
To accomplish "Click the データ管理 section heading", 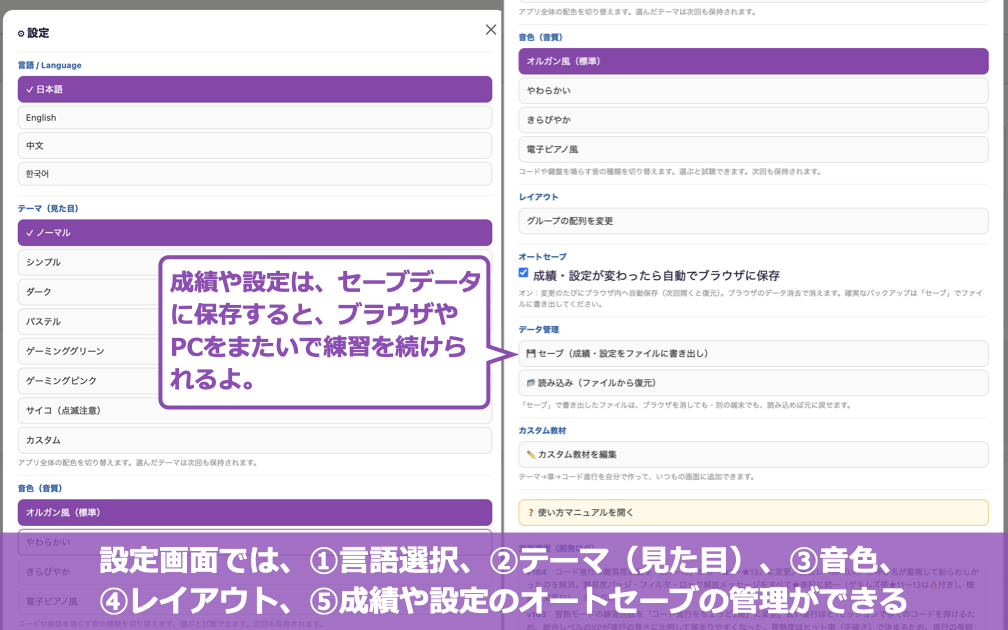I will (x=539, y=330).
